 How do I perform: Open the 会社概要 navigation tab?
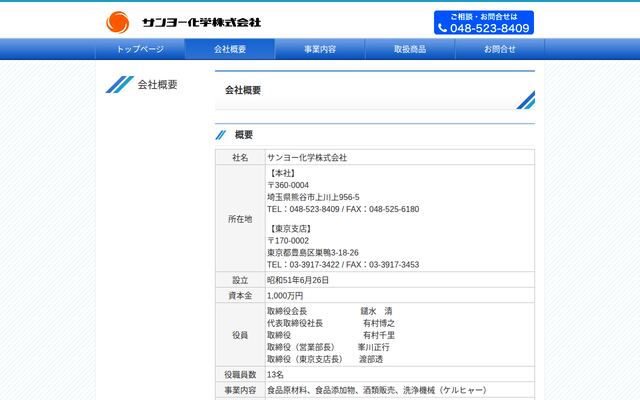[230, 49]
